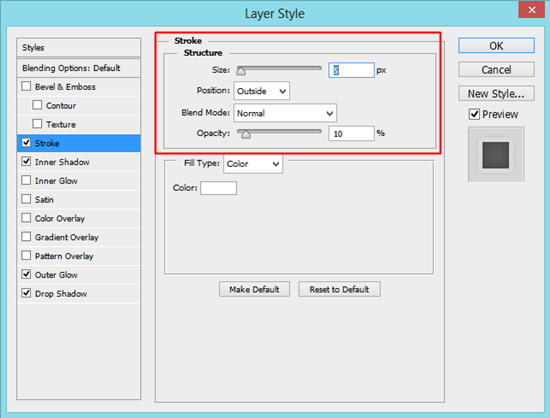Click the Size value input field
Viewport: 550px width, 418px height.
[351, 70]
